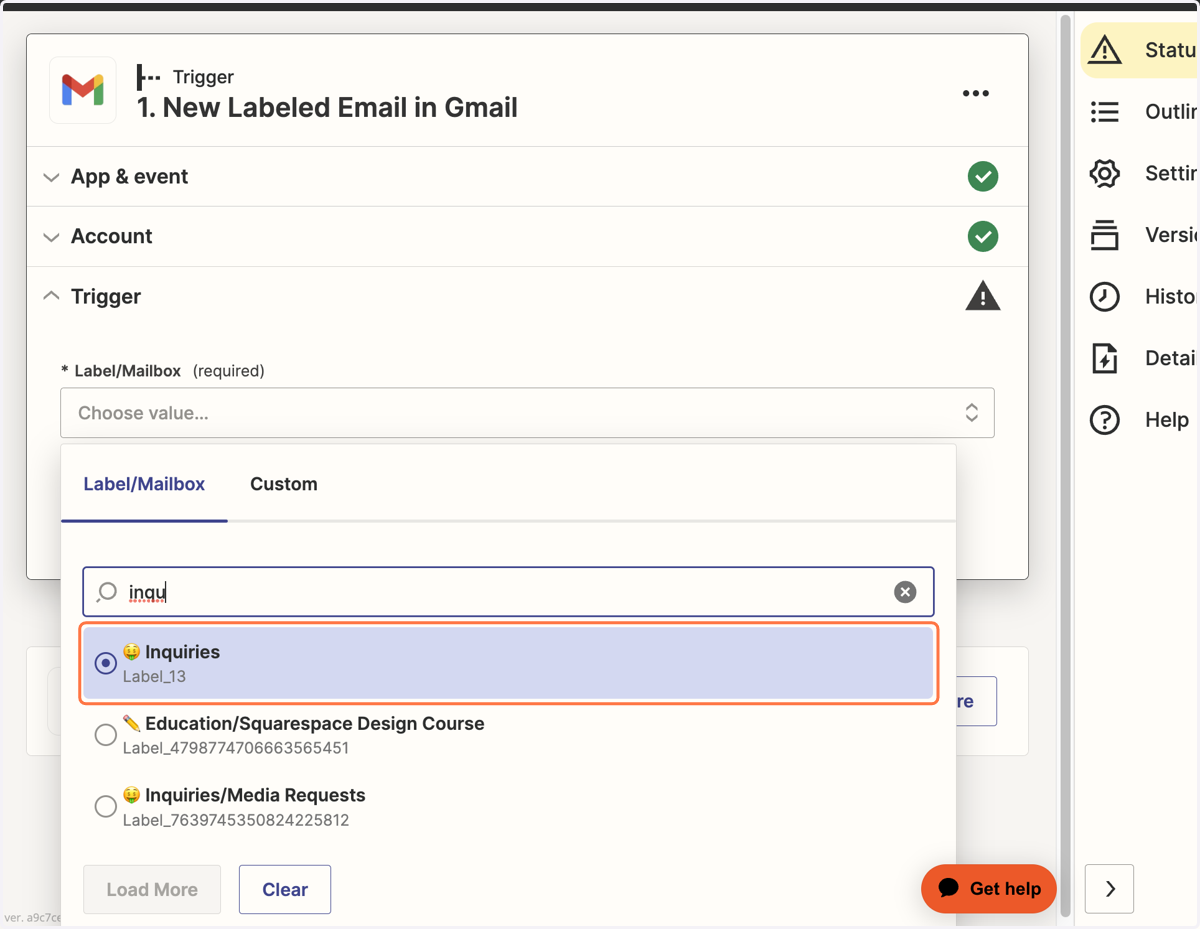
Task: Open the Status sidebar warning icon
Action: pyautogui.click(x=1105, y=49)
